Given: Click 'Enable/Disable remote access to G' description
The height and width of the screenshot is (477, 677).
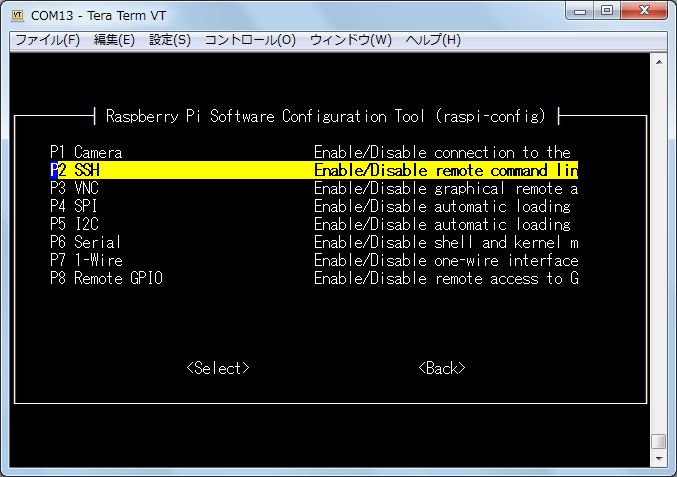Looking at the screenshot, I should (x=446, y=278).
